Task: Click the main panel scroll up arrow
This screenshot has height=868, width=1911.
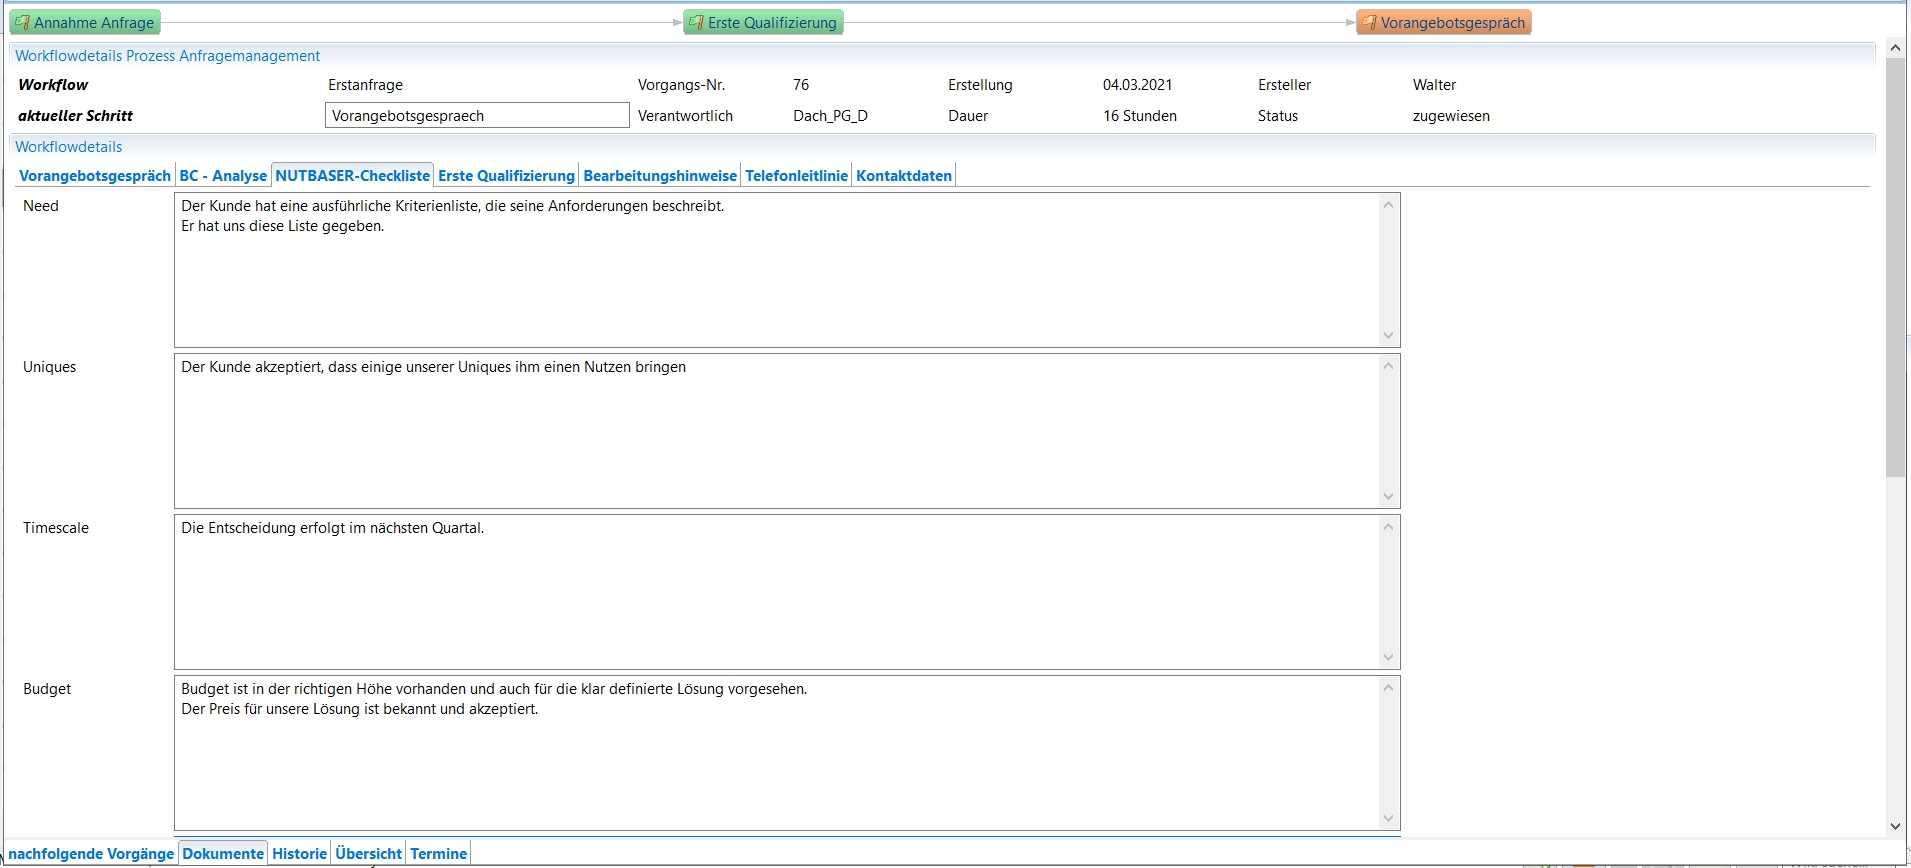Action: tap(1895, 48)
